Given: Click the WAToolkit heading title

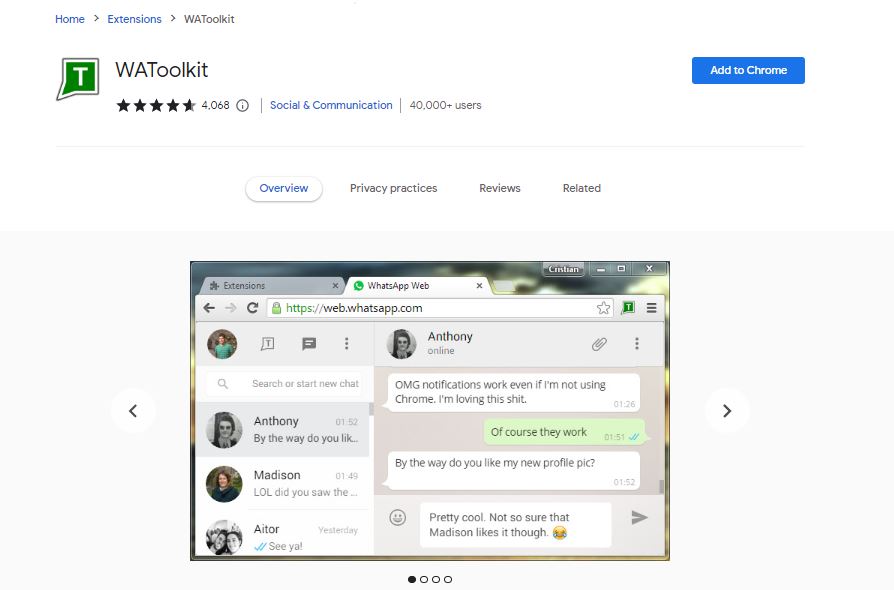Looking at the screenshot, I should coord(161,70).
